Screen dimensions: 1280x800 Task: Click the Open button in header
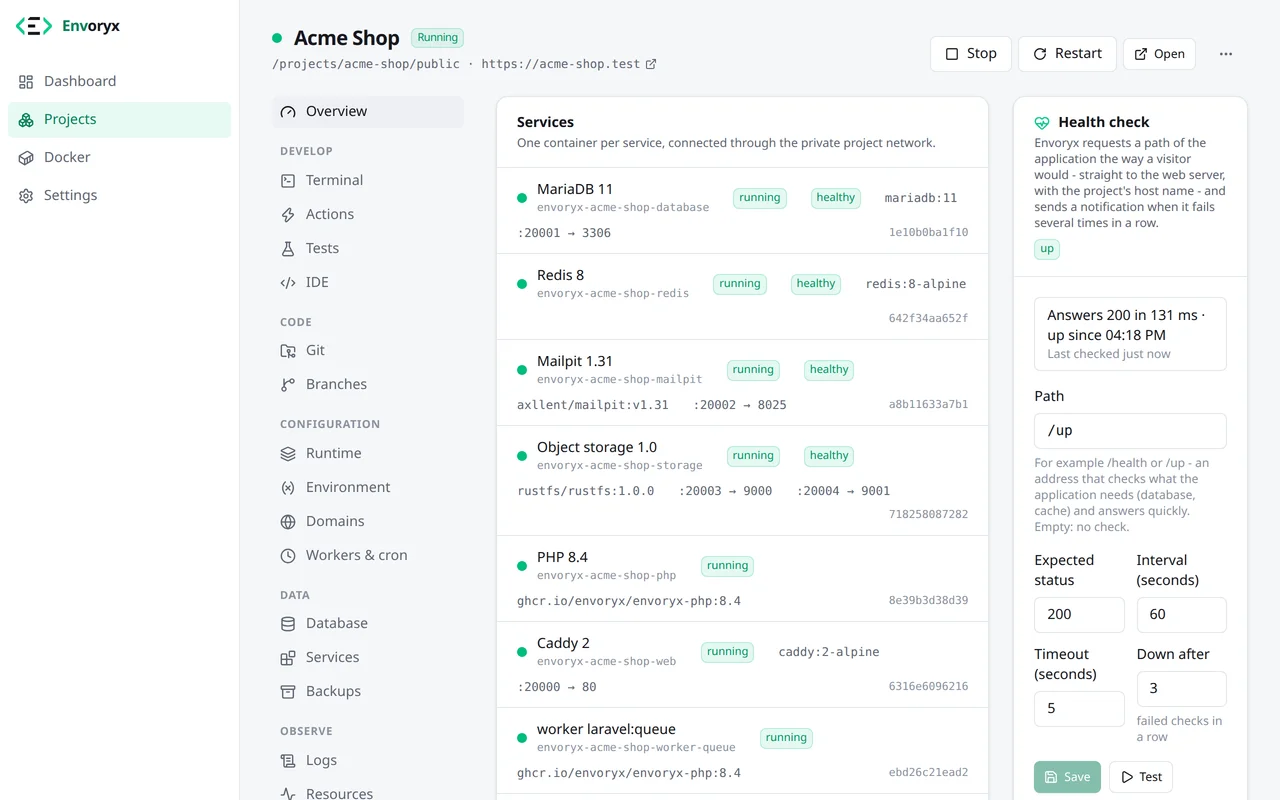coord(1159,54)
